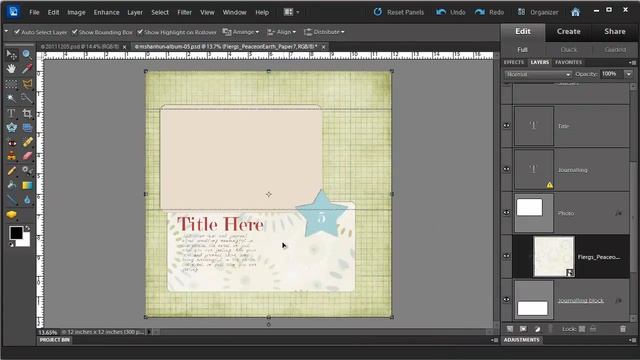Select the Crop tool
This screenshot has height=360, width=640.
[x=27, y=113]
